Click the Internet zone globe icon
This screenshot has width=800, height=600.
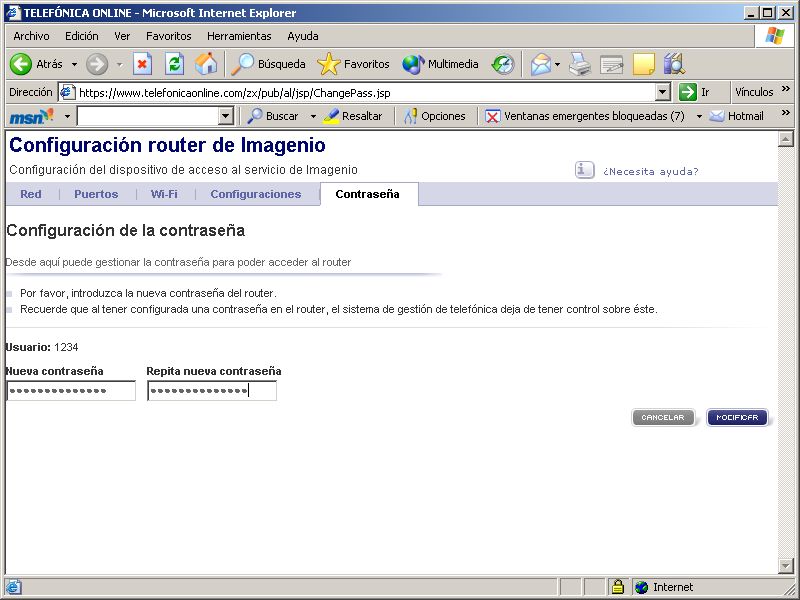coord(641,587)
